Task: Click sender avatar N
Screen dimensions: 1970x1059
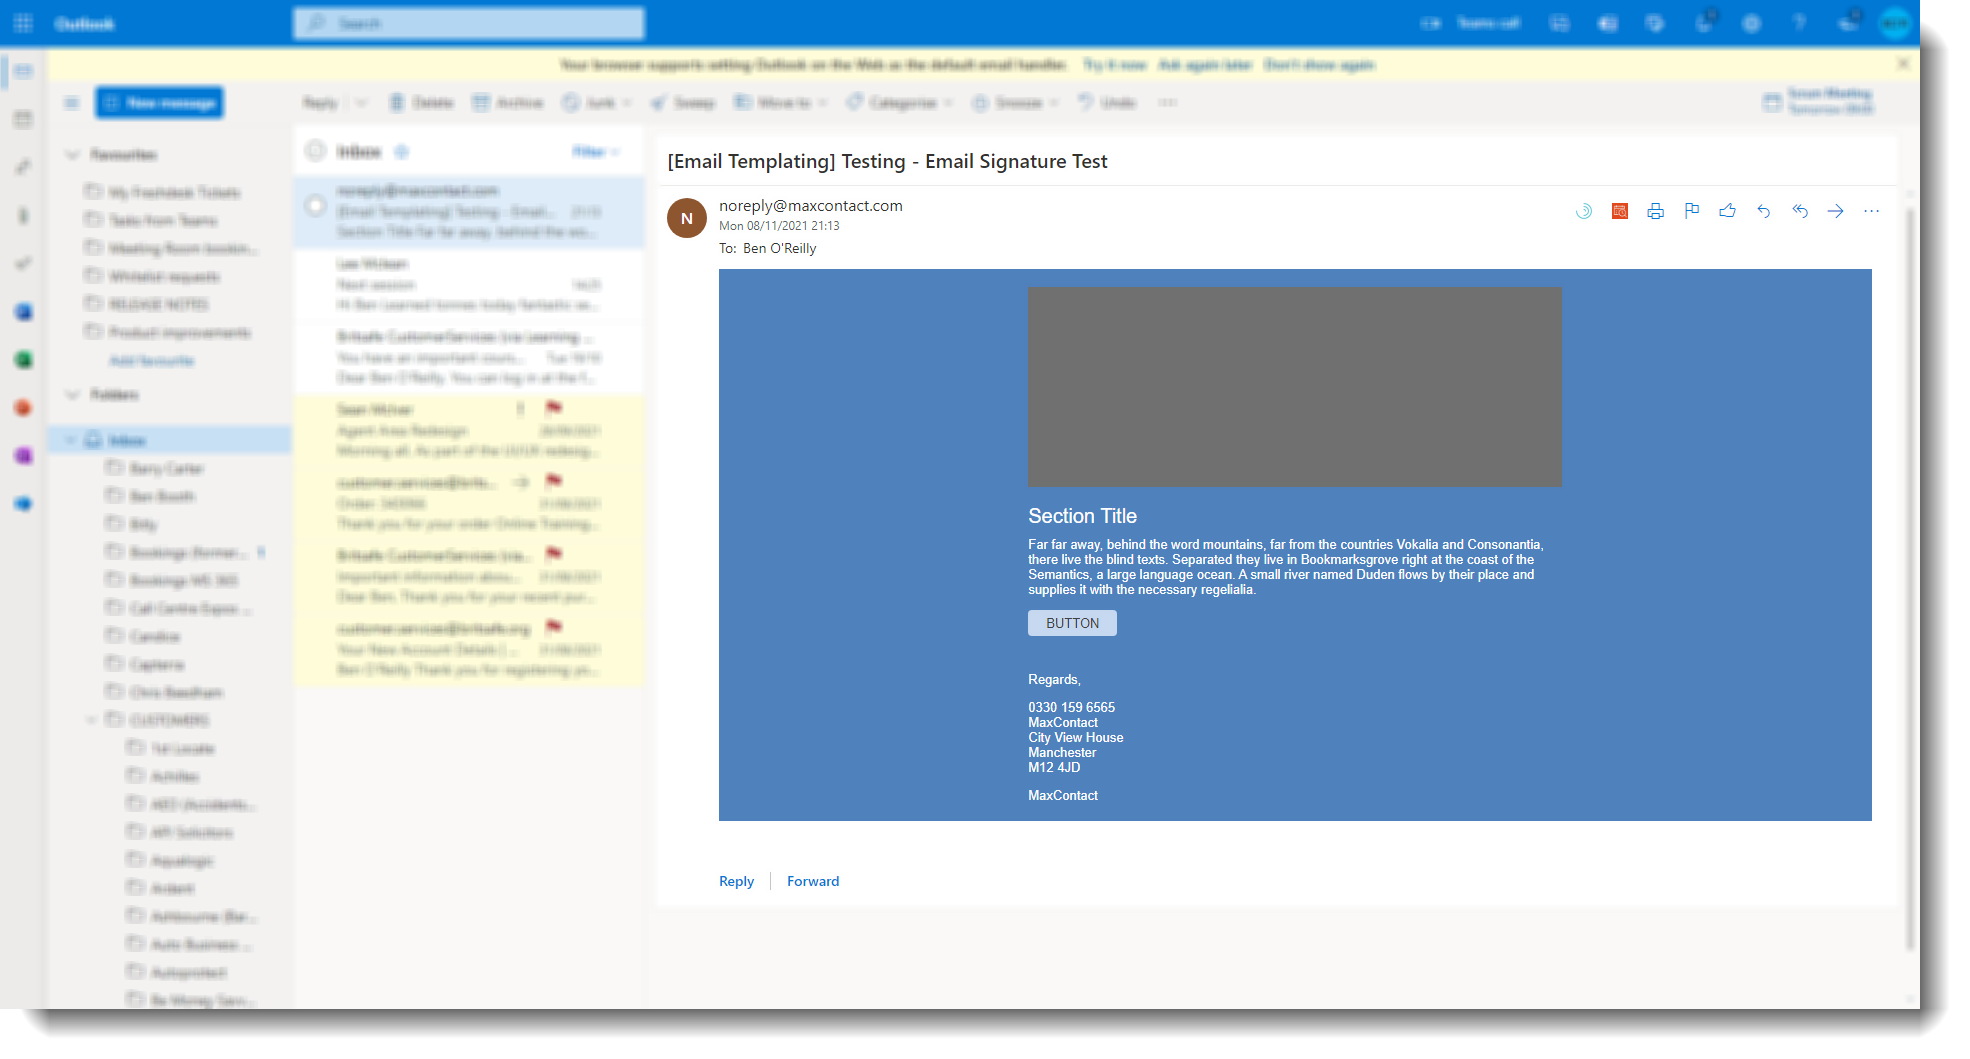Action: point(687,218)
